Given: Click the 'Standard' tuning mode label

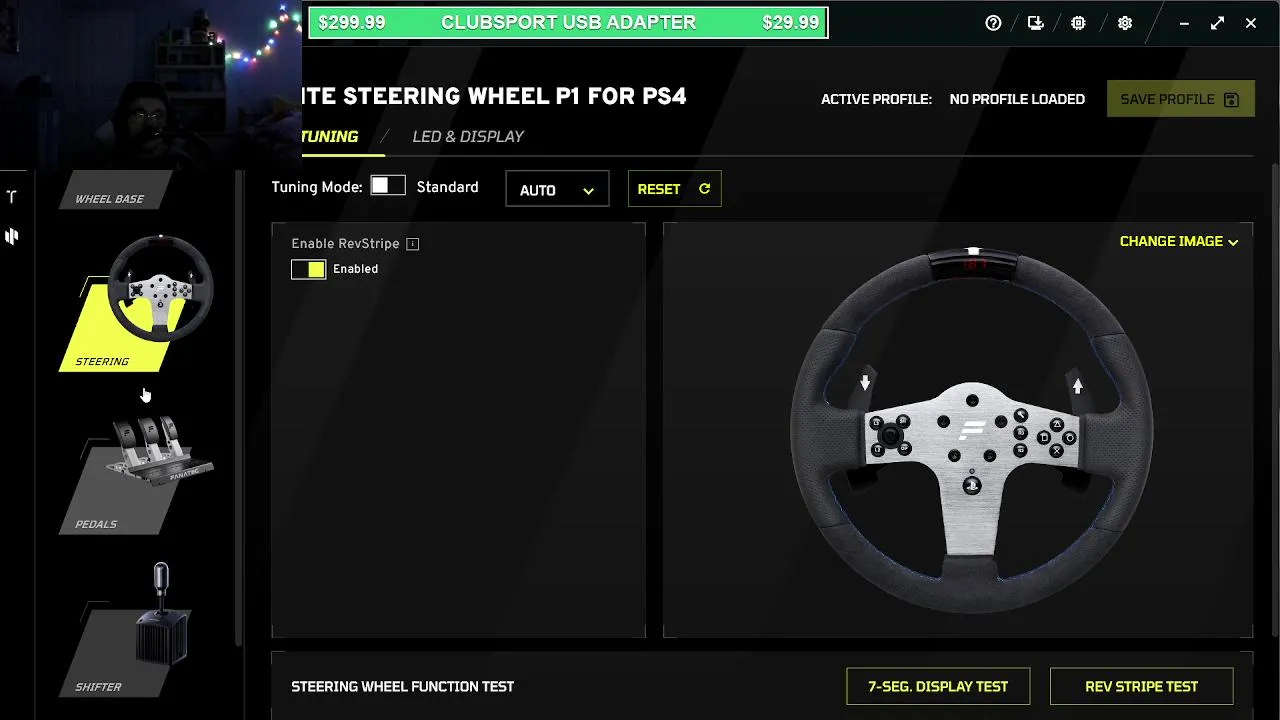Looking at the screenshot, I should (447, 187).
